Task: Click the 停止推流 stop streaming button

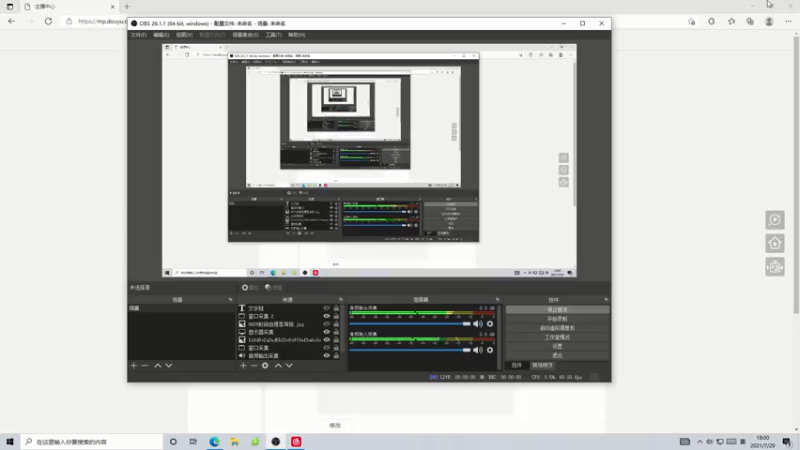Action: 557,310
